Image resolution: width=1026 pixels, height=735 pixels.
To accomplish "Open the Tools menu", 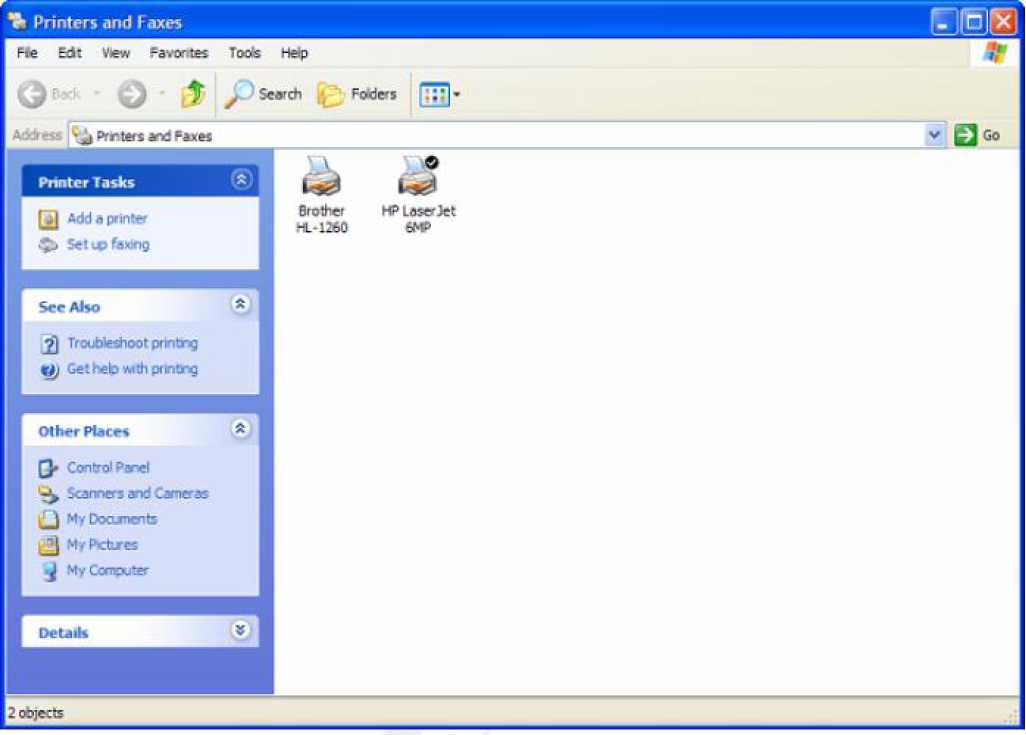I will tap(244, 53).
